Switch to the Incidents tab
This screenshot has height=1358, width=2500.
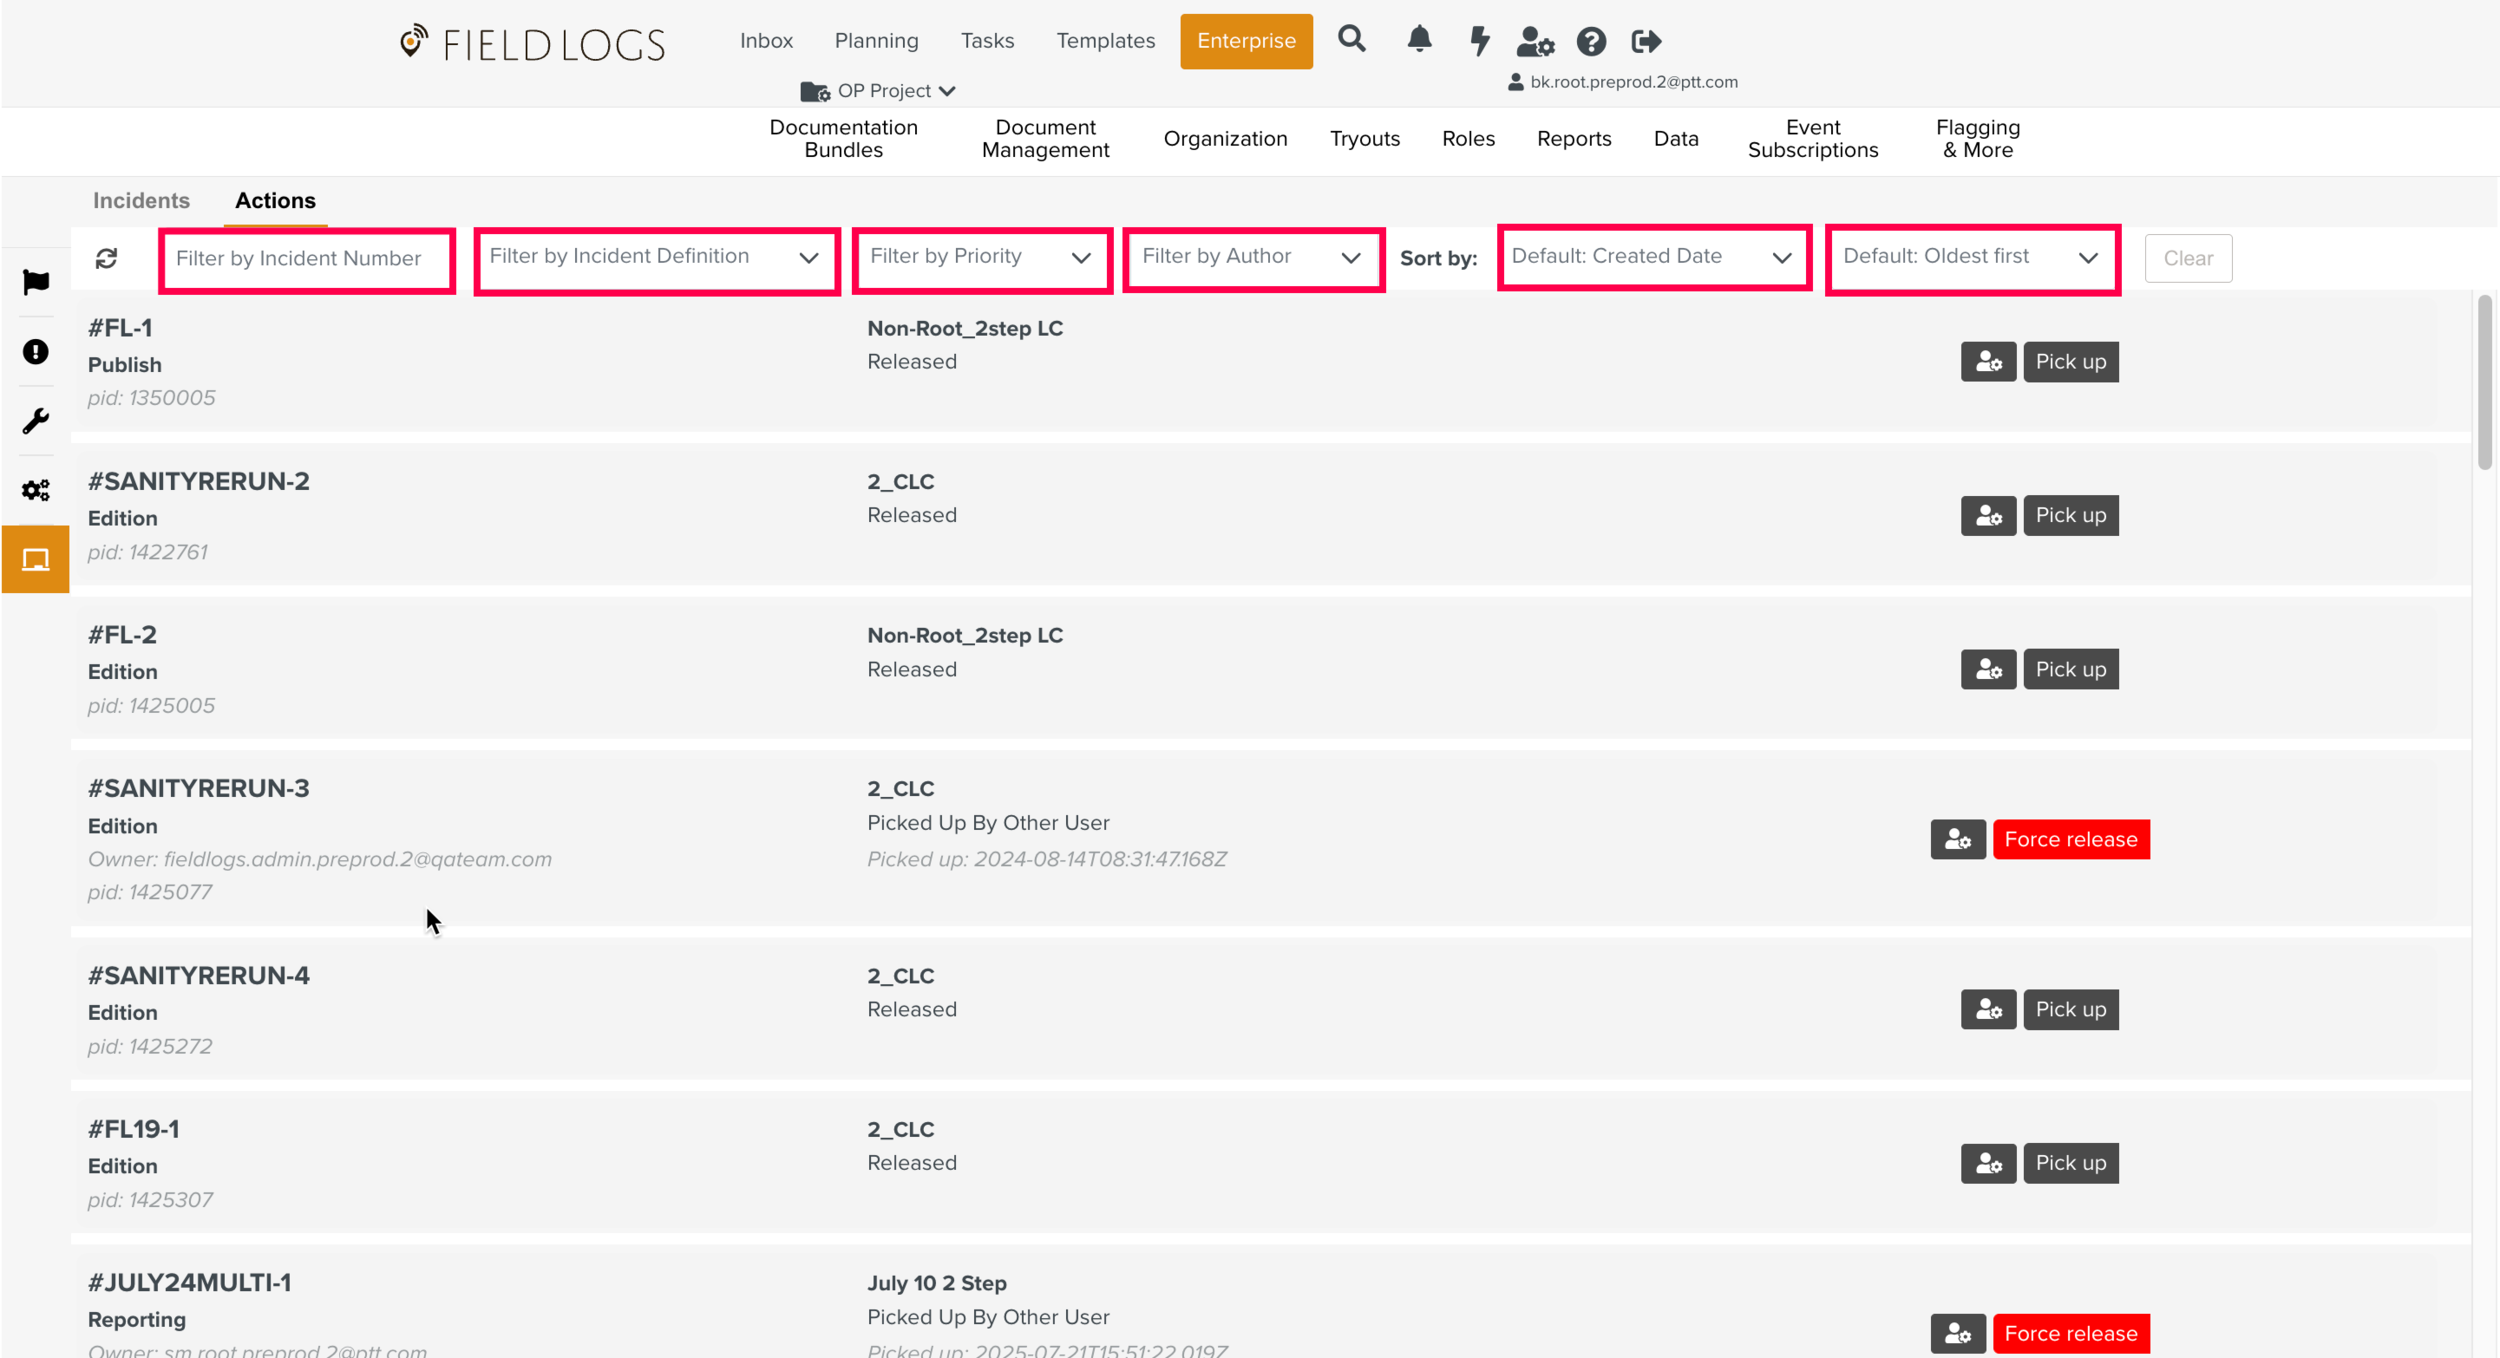(x=141, y=201)
